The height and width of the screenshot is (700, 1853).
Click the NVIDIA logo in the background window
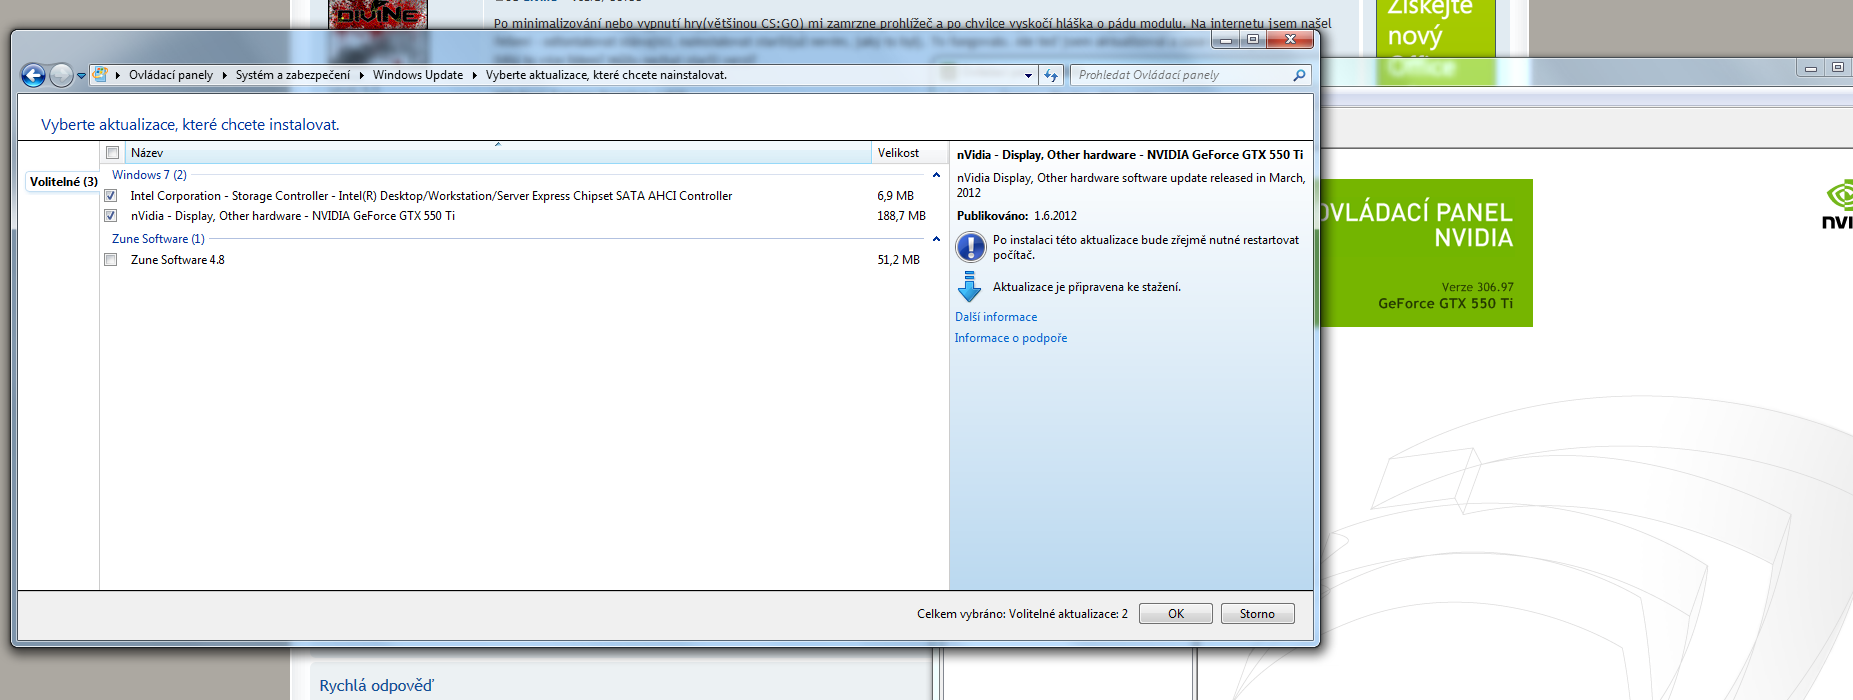[1839, 205]
